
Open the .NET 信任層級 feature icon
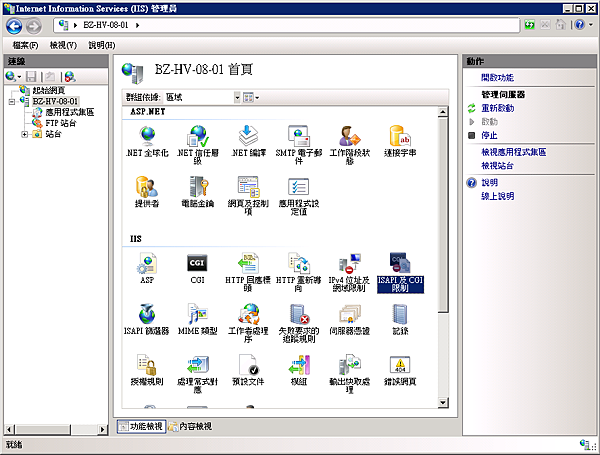[x=197, y=145]
